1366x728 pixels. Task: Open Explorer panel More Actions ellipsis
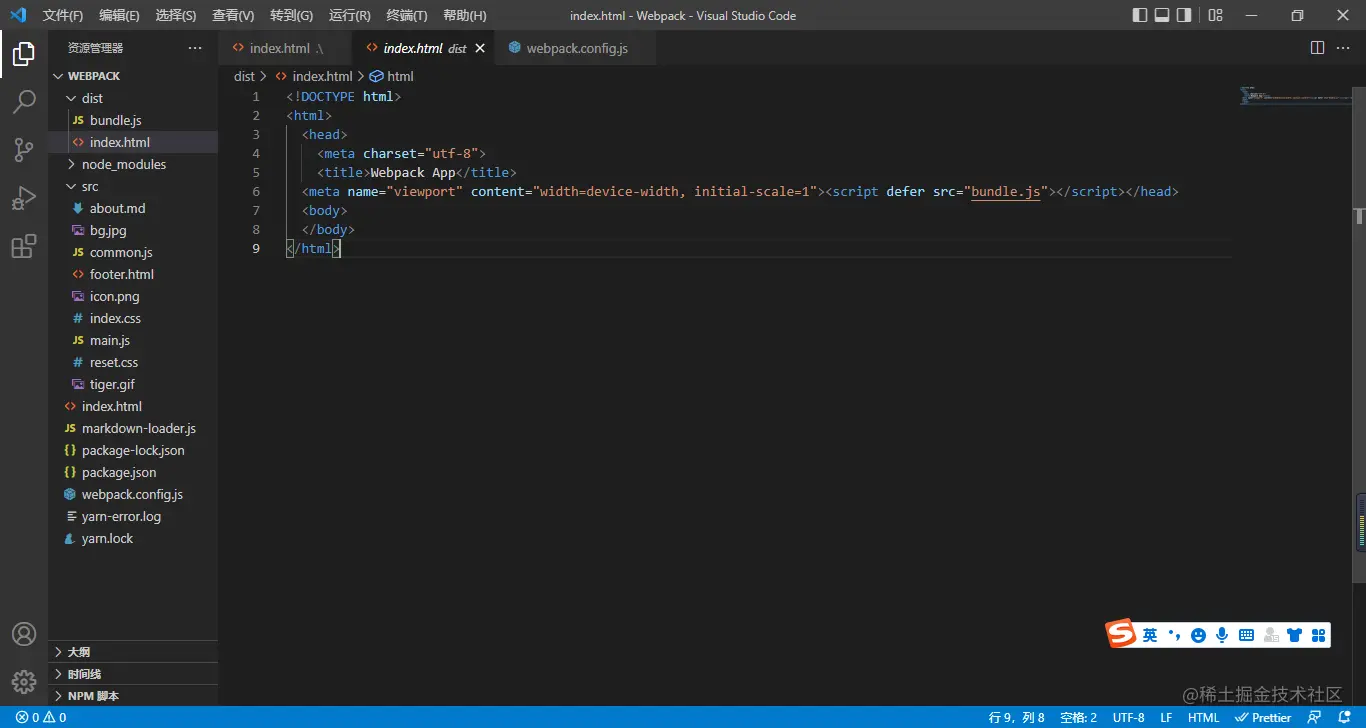(x=195, y=48)
